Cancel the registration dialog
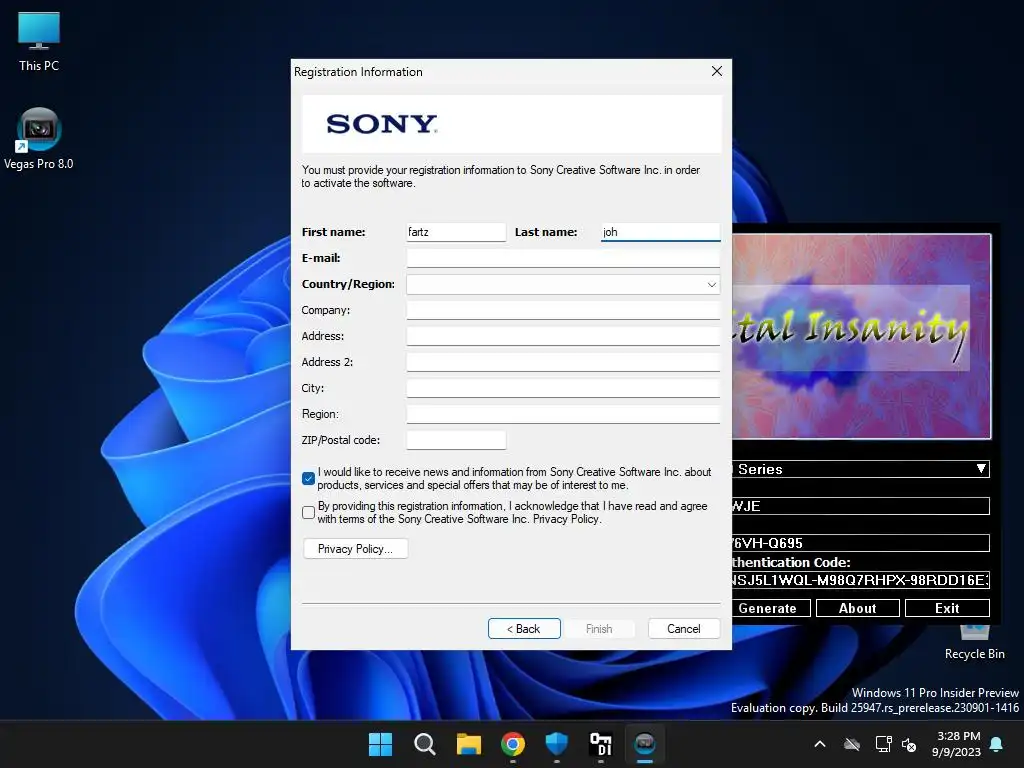Image resolution: width=1024 pixels, height=768 pixels. (x=684, y=628)
